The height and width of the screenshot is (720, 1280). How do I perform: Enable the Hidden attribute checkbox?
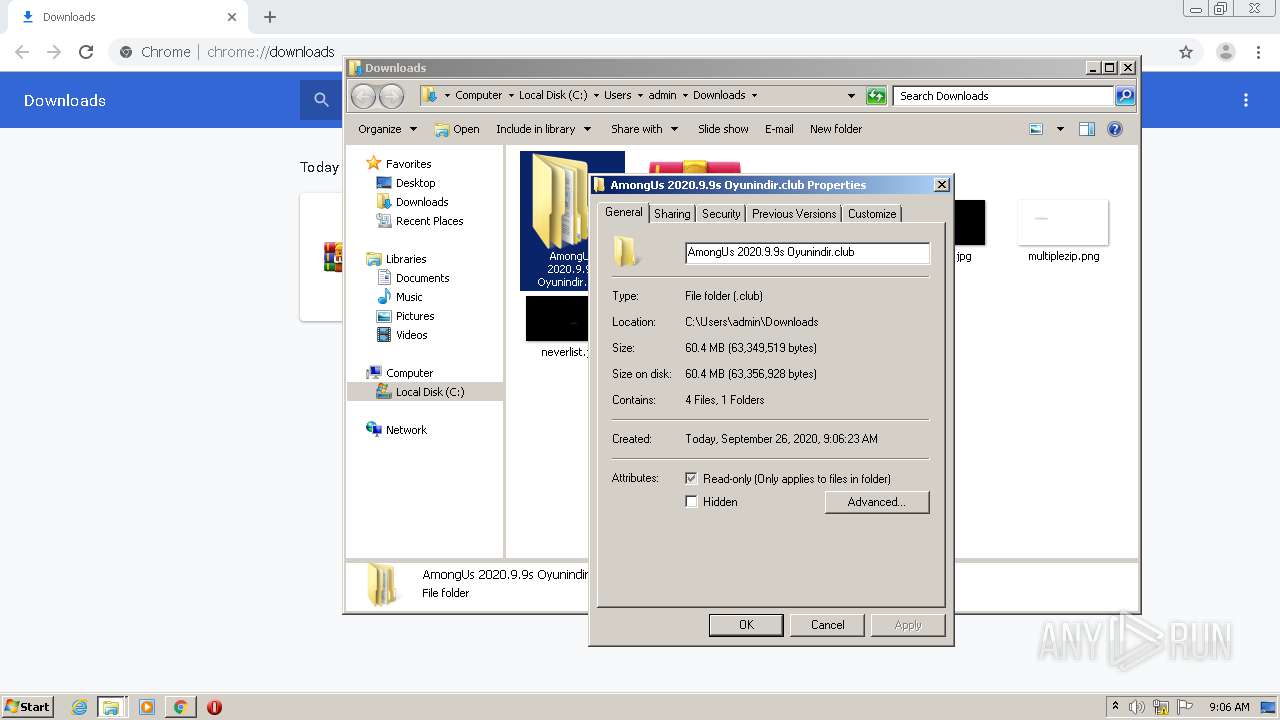click(x=691, y=502)
